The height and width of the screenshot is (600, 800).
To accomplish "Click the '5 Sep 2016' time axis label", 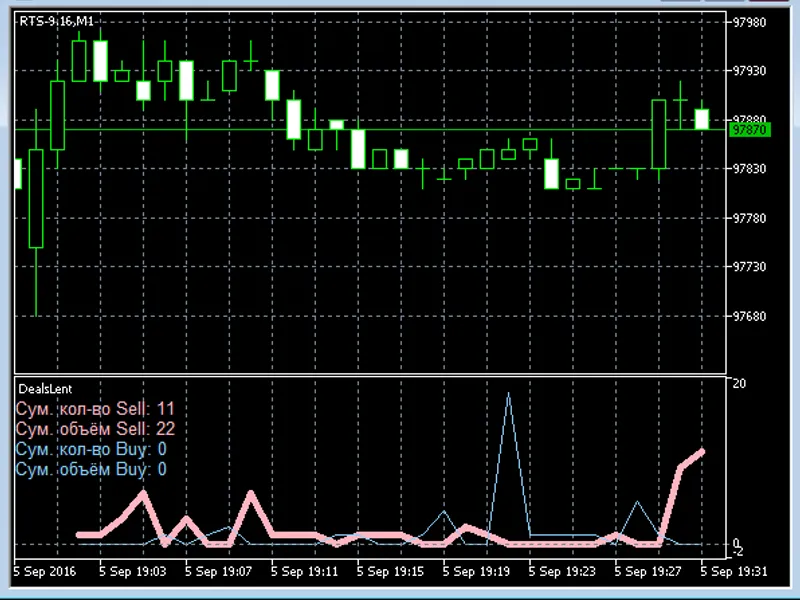I will coord(45,571).
